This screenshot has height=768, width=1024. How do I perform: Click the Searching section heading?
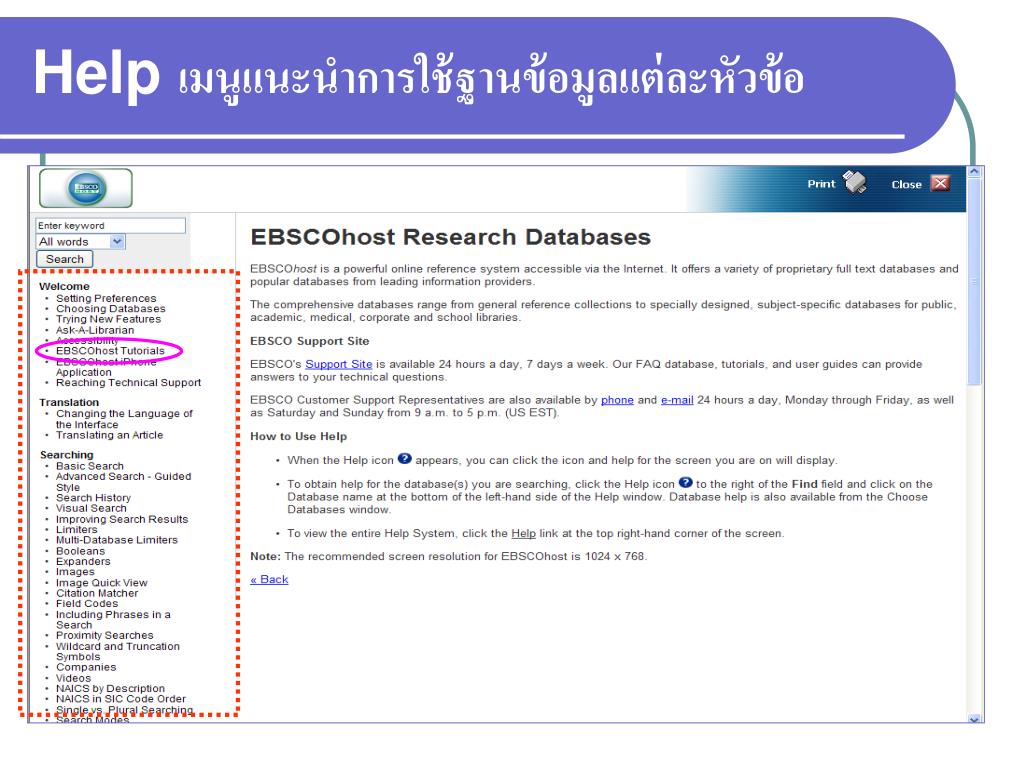67,455
